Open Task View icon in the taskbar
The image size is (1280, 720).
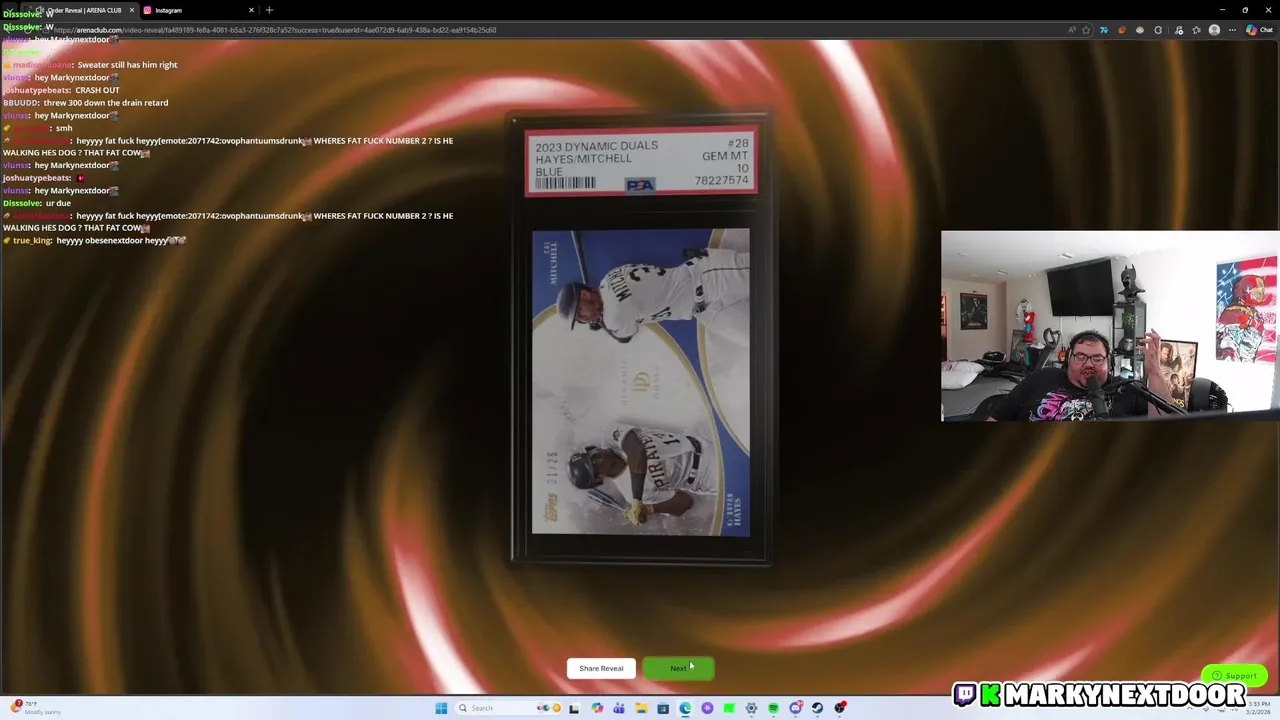pos(574,708)
